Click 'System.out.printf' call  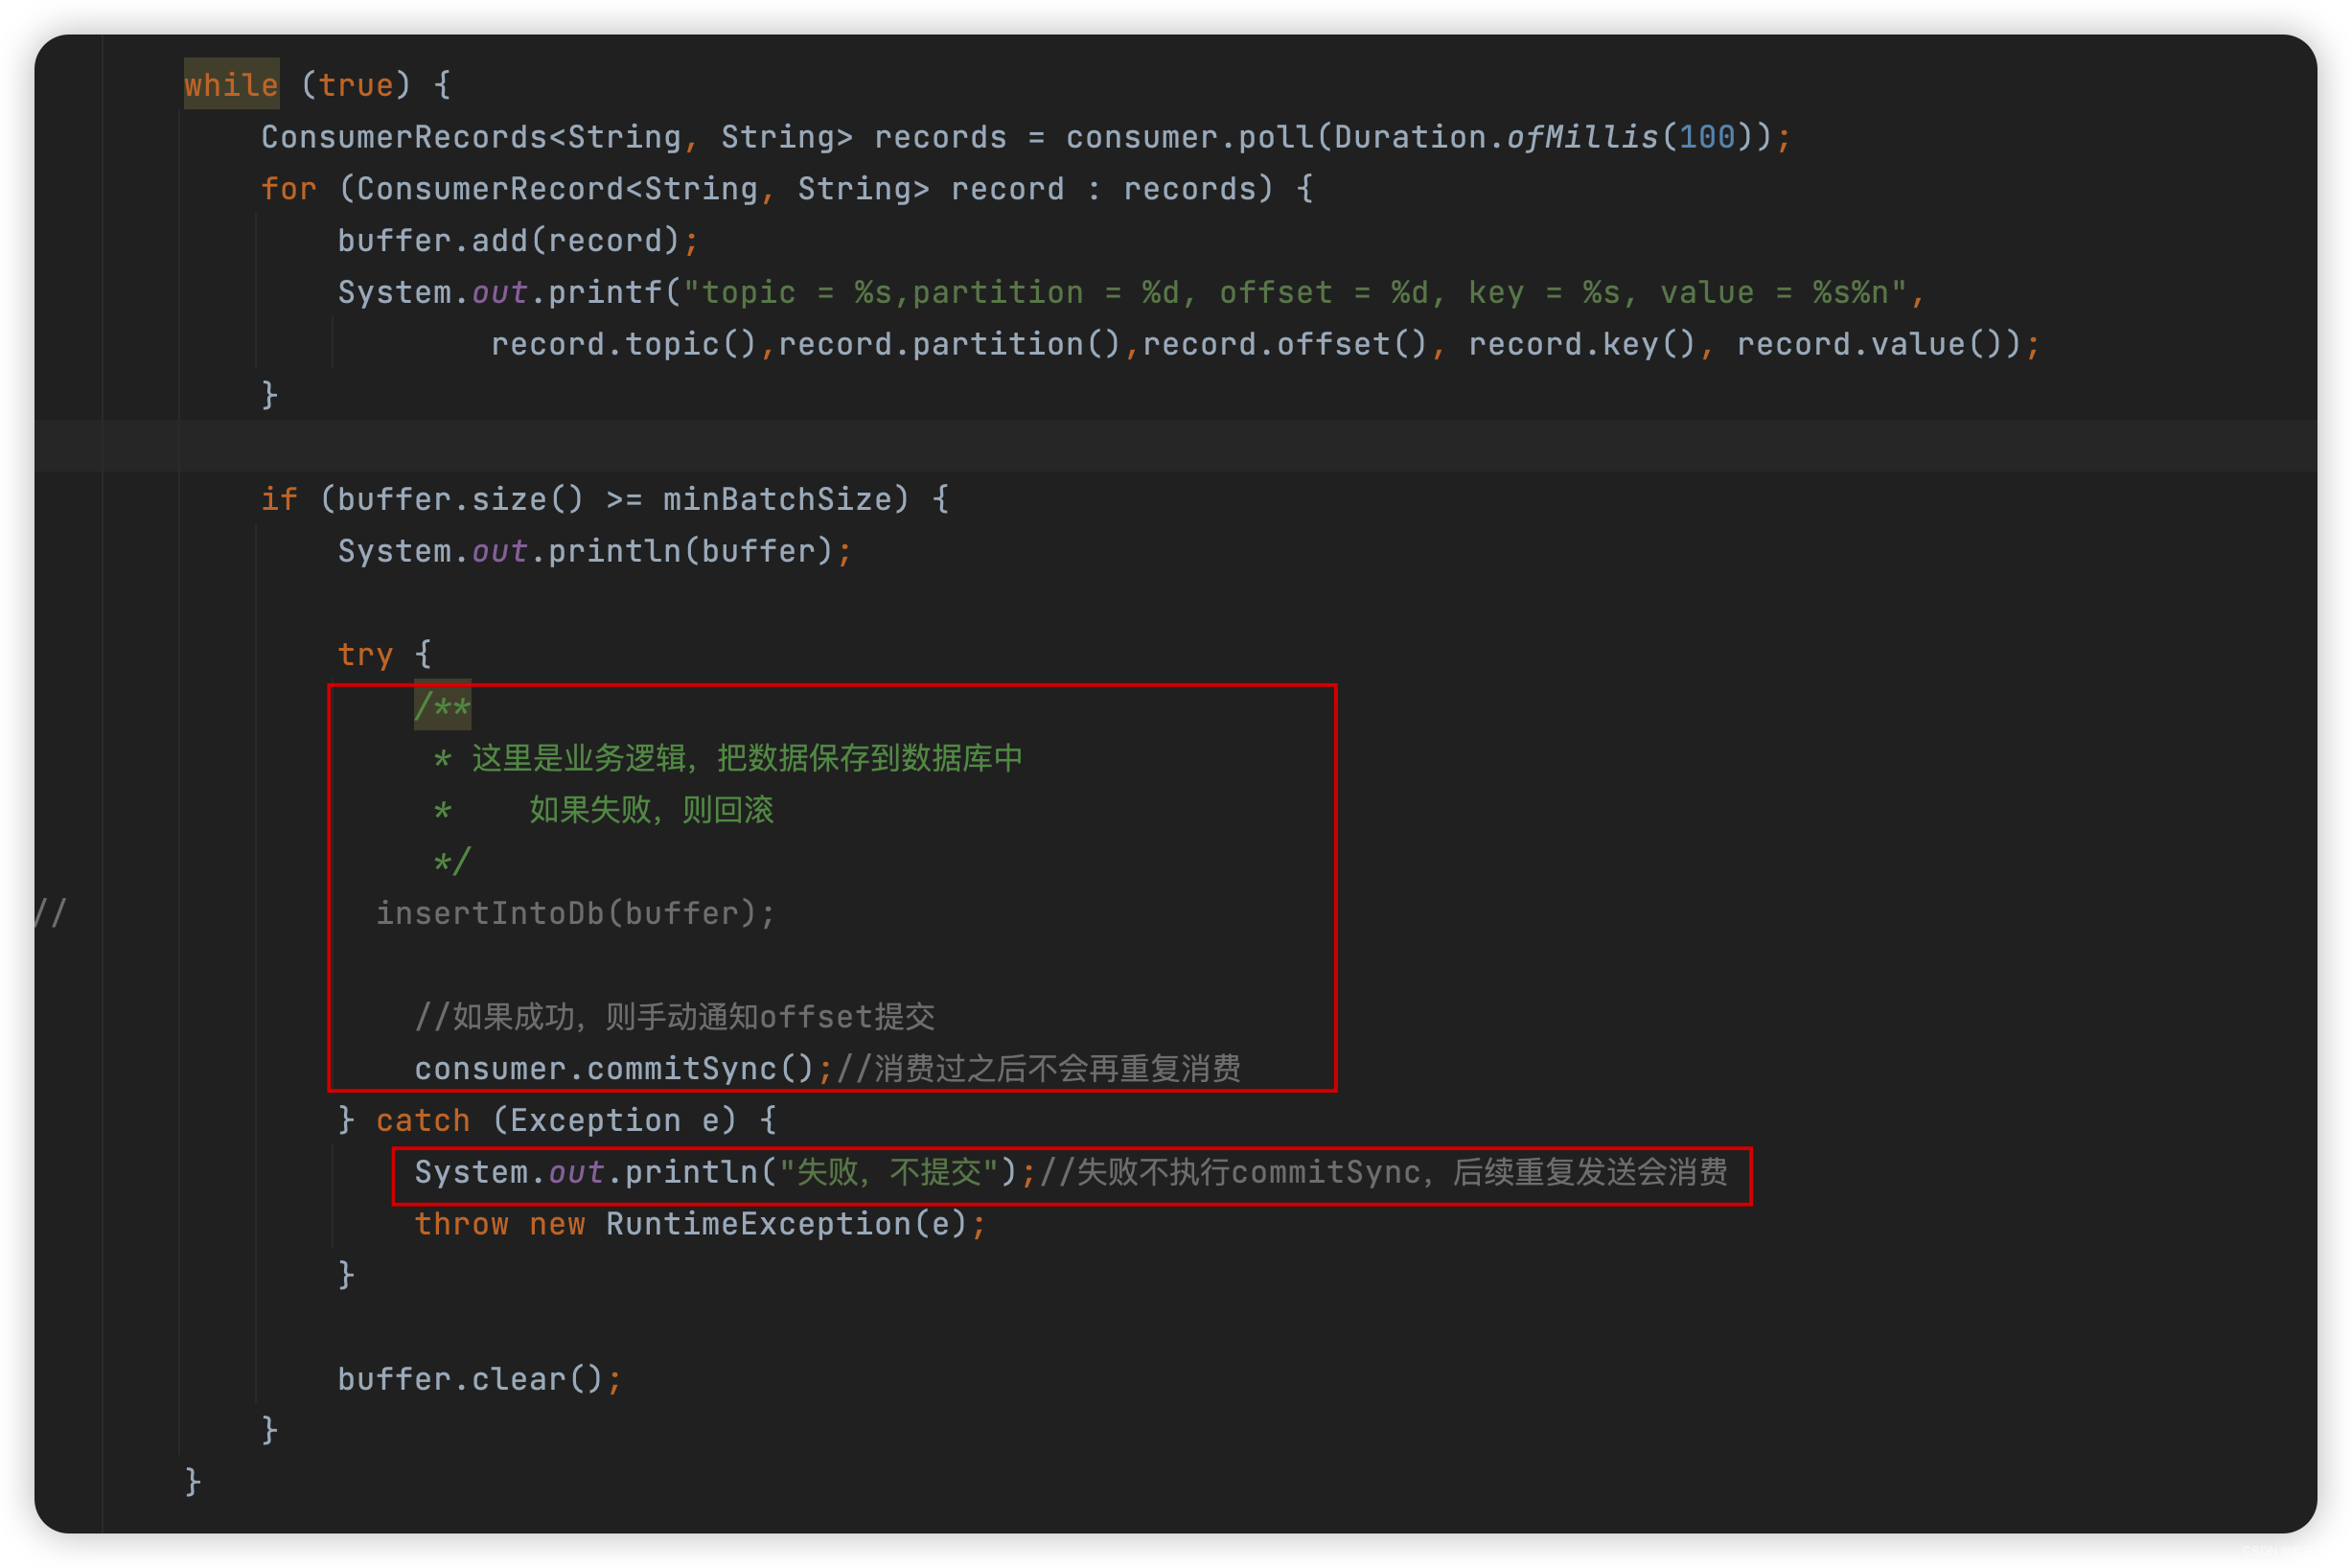(x=500, y=293)
